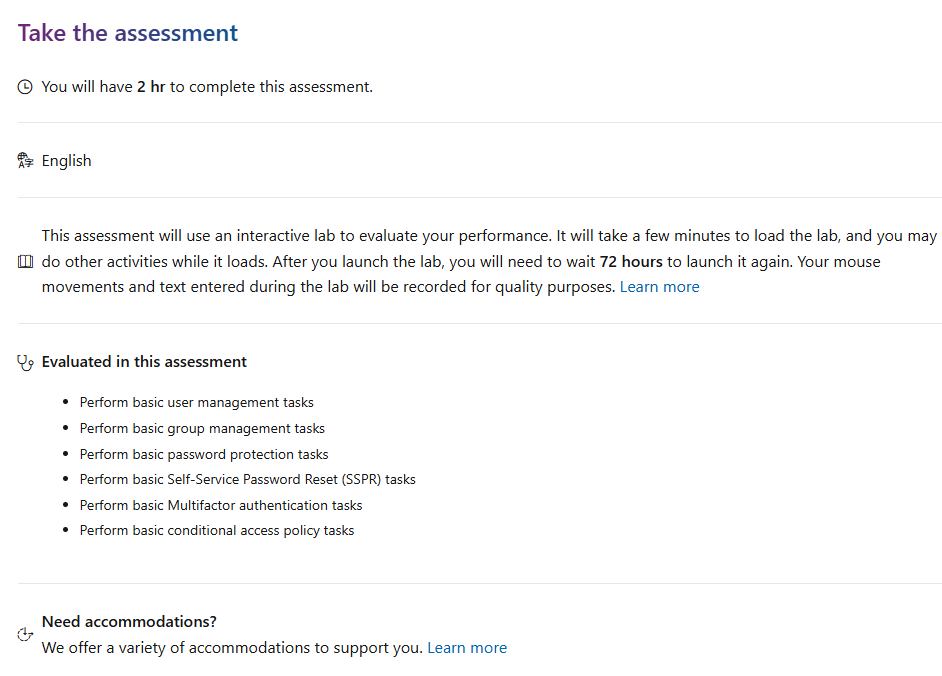Click the 2 hr time limit text
Viewport: 942px width, 676px height.
click(x=151, y=87)
